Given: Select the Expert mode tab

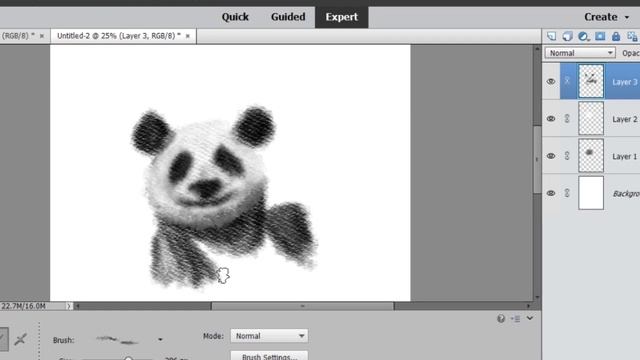Looking at the screenshot, I should pyautogui.click(x=342, y=17).
